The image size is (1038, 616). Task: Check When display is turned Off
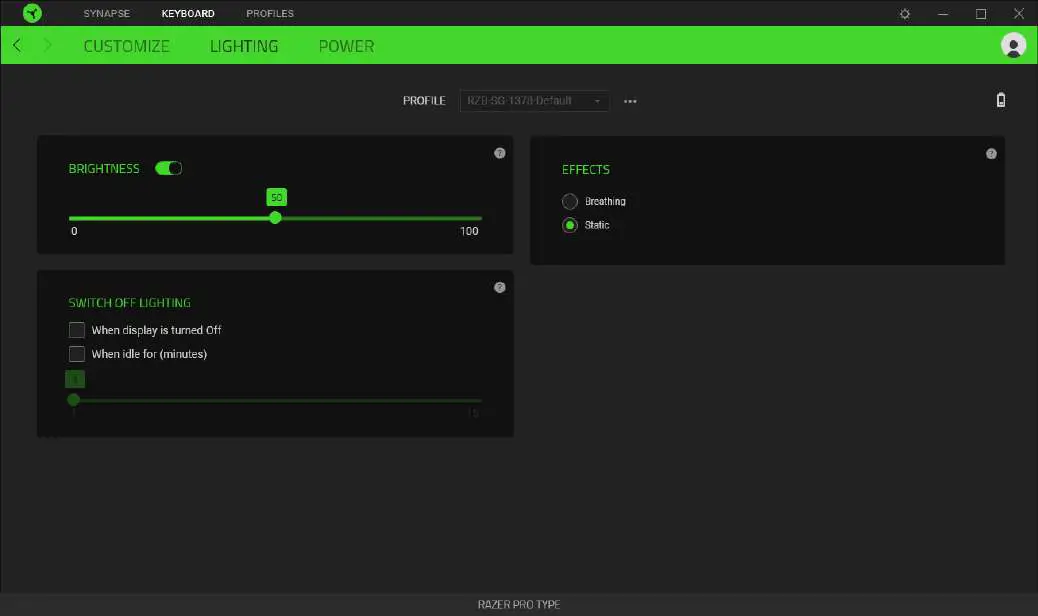[77, 330]
